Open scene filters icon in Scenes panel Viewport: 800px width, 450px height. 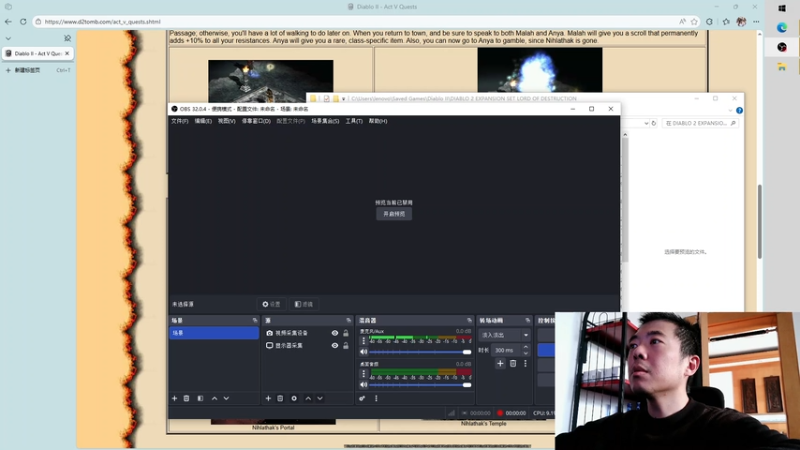click(200, 398)
